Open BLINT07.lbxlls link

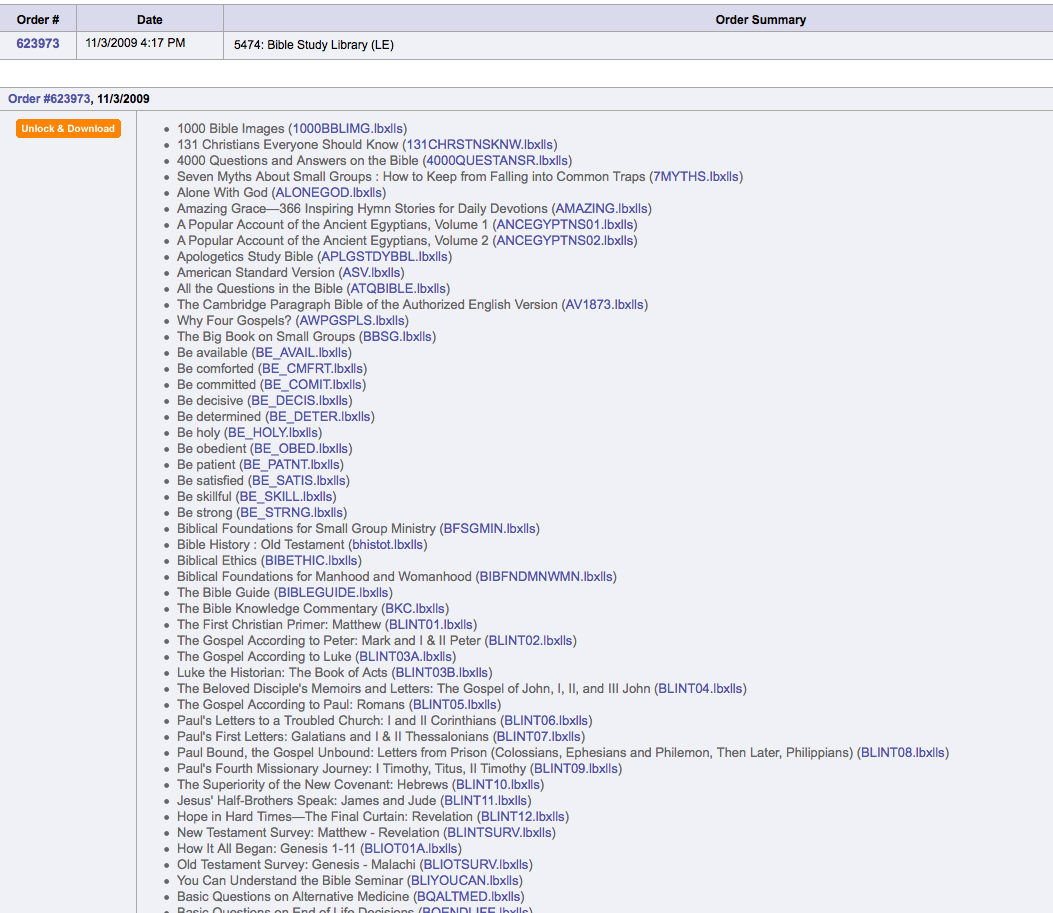(x=539, y=737)
